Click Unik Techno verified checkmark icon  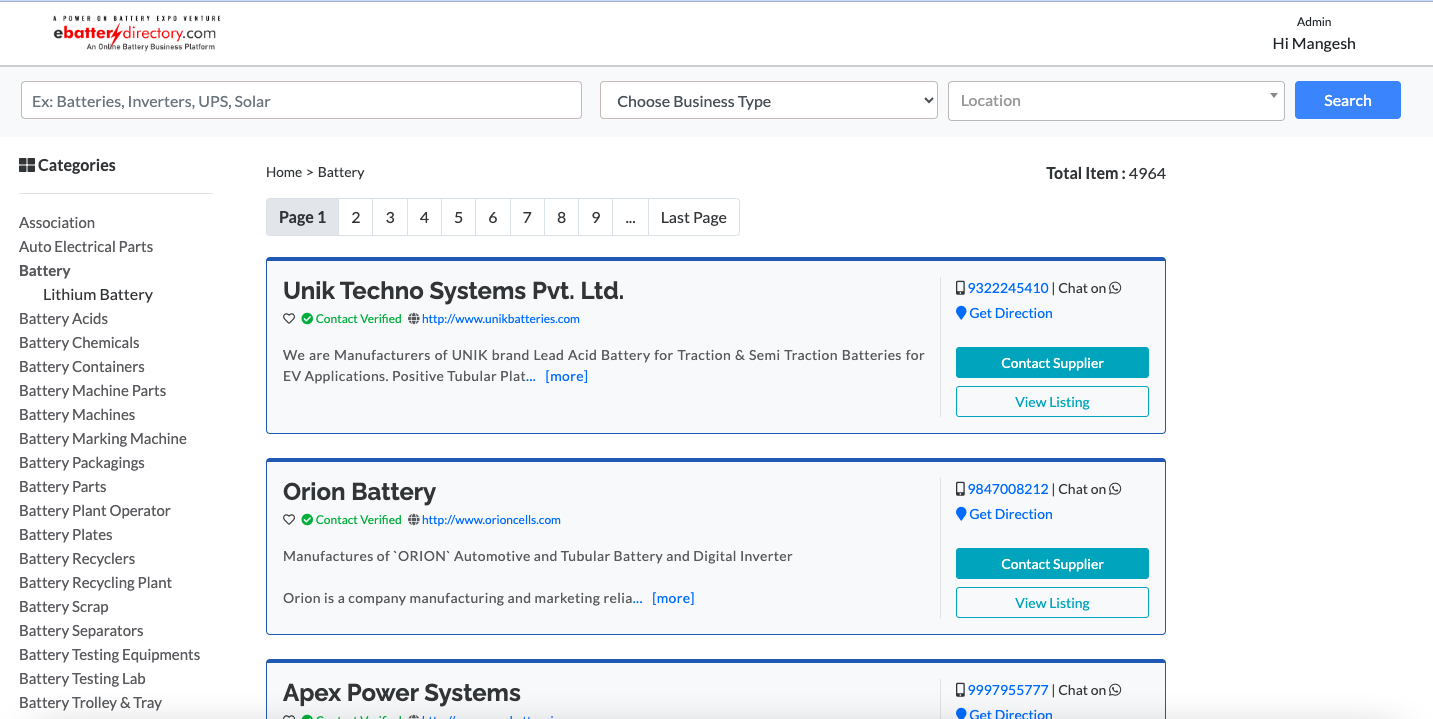(307, 319)
